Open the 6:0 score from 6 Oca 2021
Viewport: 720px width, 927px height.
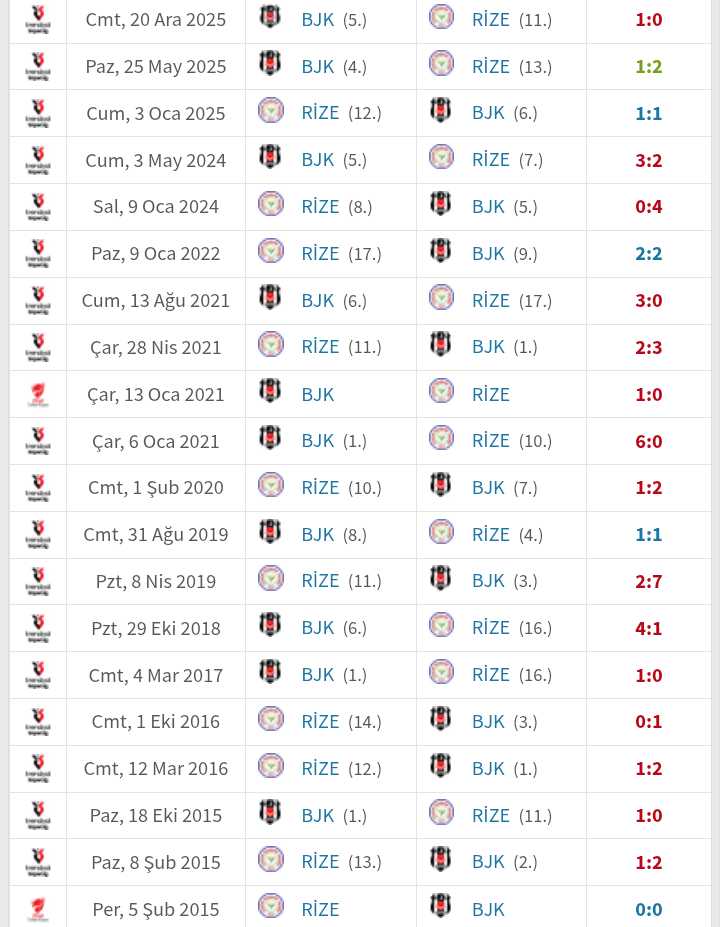tap(648, 441)
